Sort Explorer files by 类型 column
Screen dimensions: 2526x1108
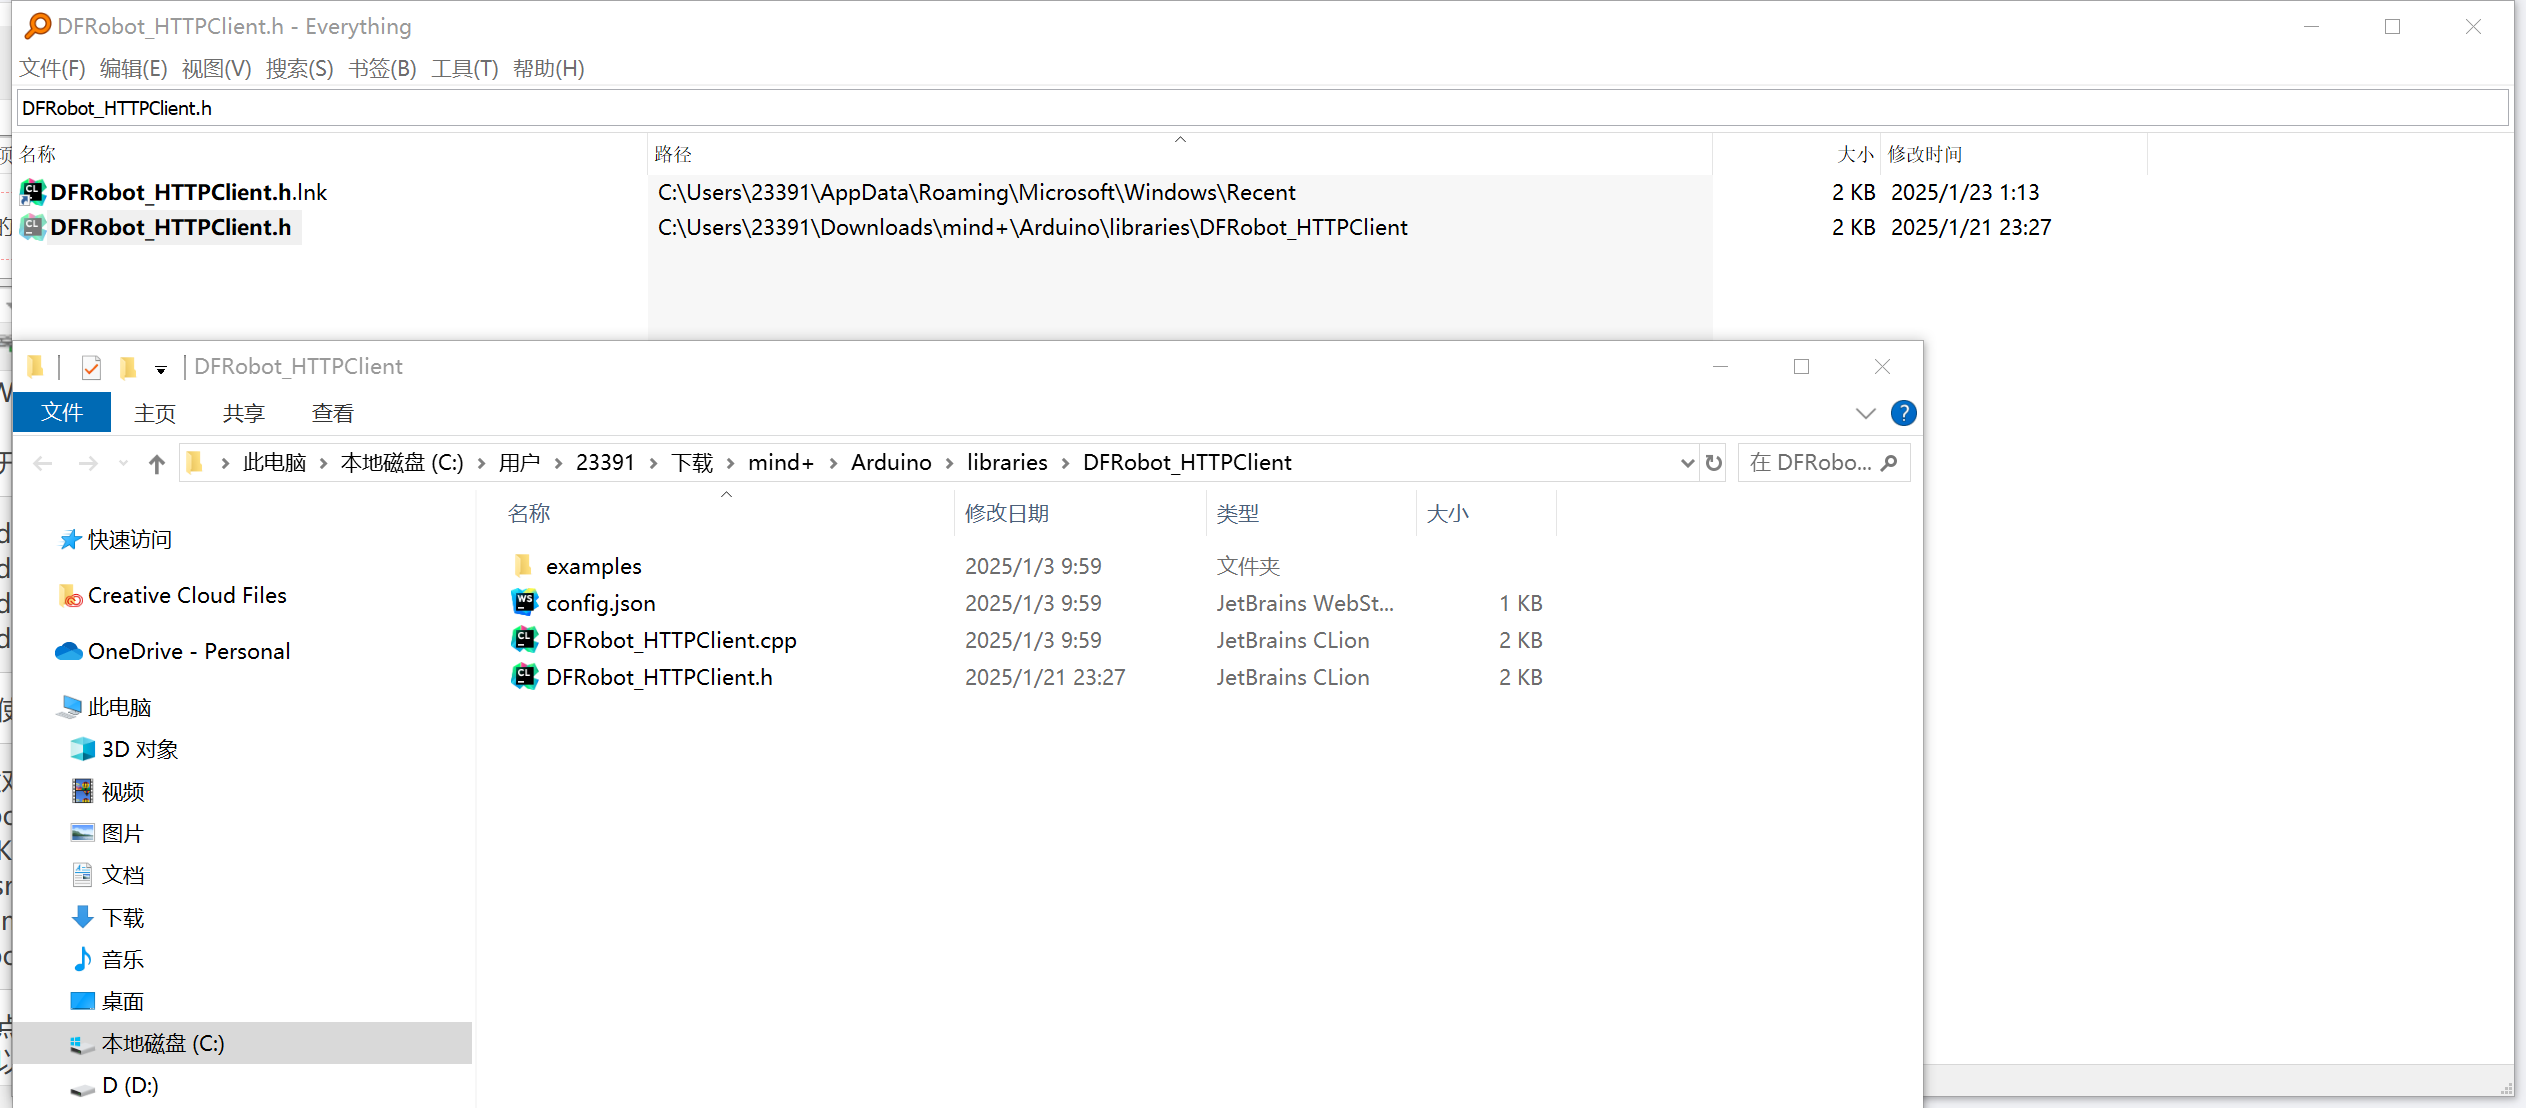pos(1311,514)
